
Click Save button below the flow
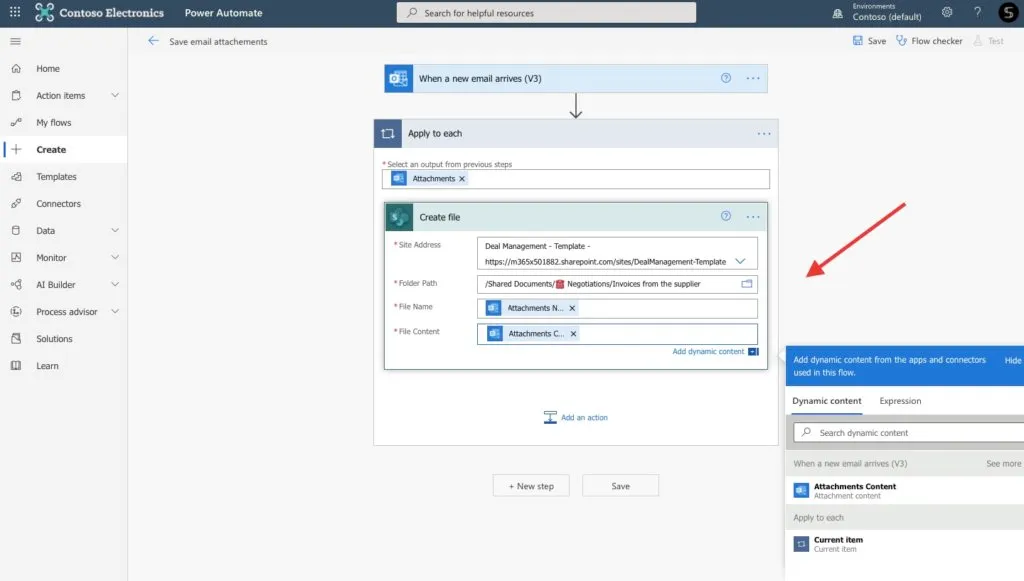(x=620, y=486)
